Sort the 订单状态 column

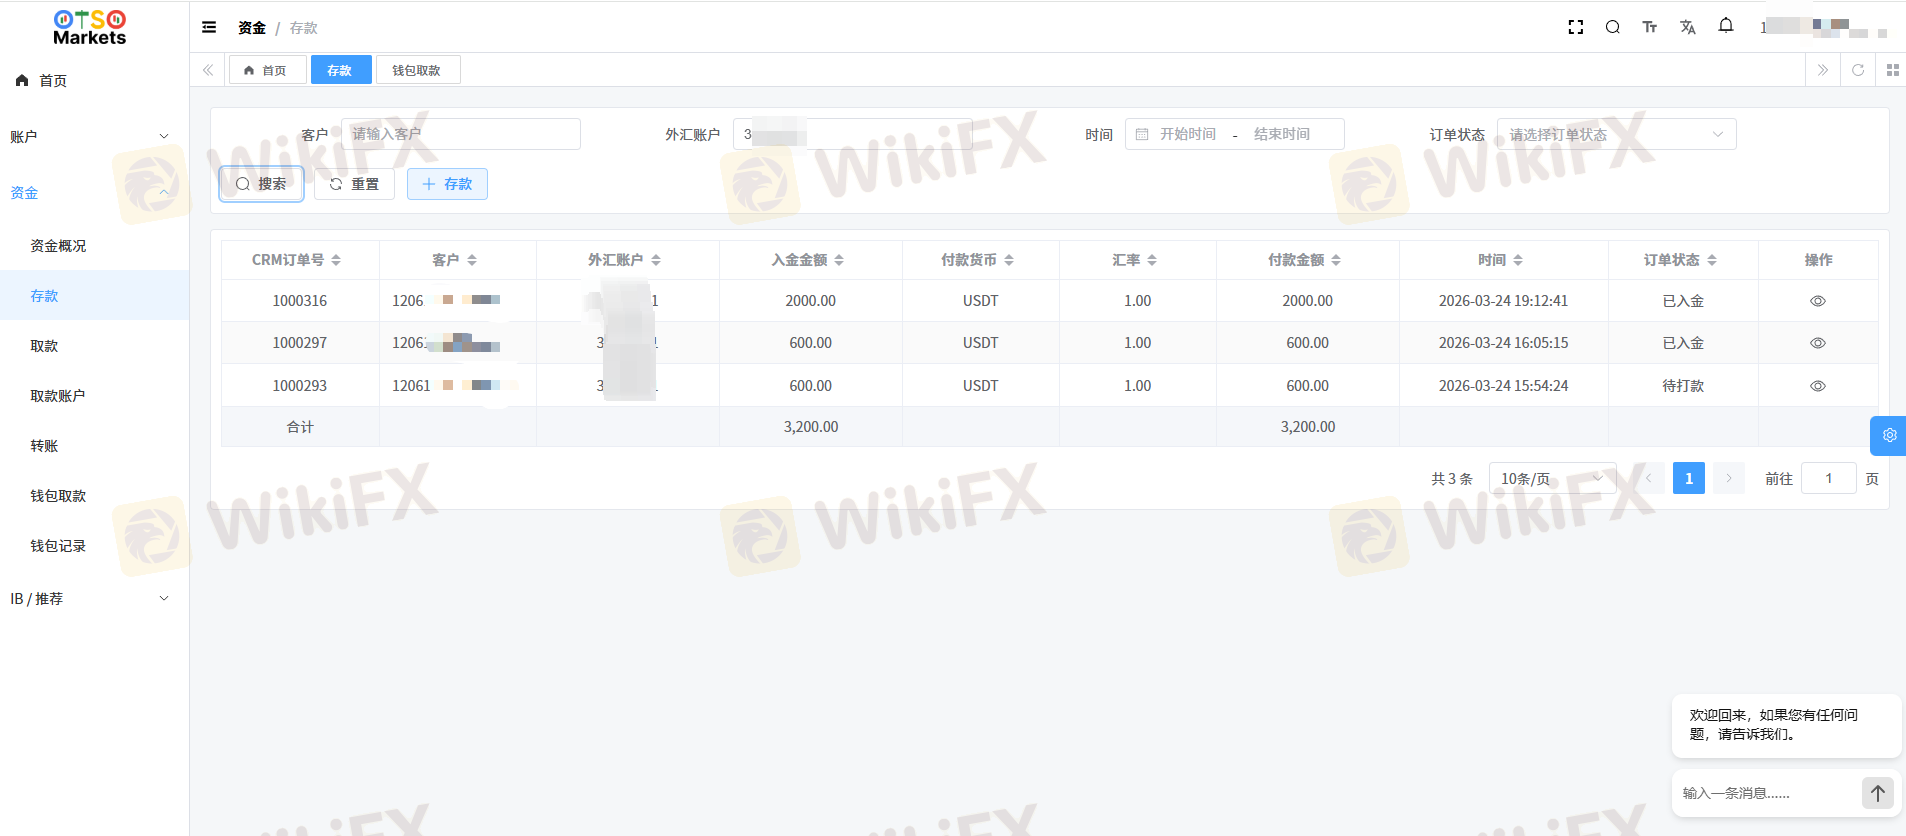(1712, 260)
